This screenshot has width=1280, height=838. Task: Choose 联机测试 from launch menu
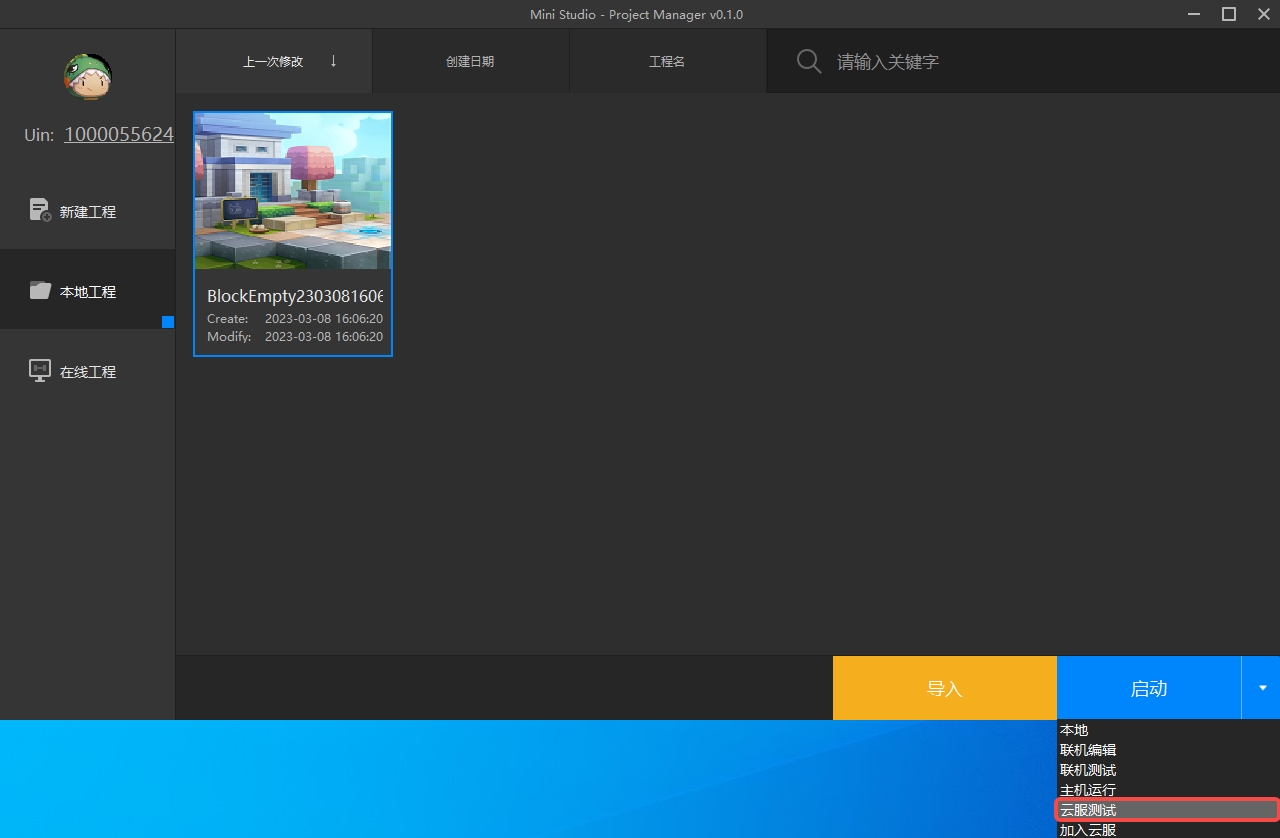[x=1168, y=770]
